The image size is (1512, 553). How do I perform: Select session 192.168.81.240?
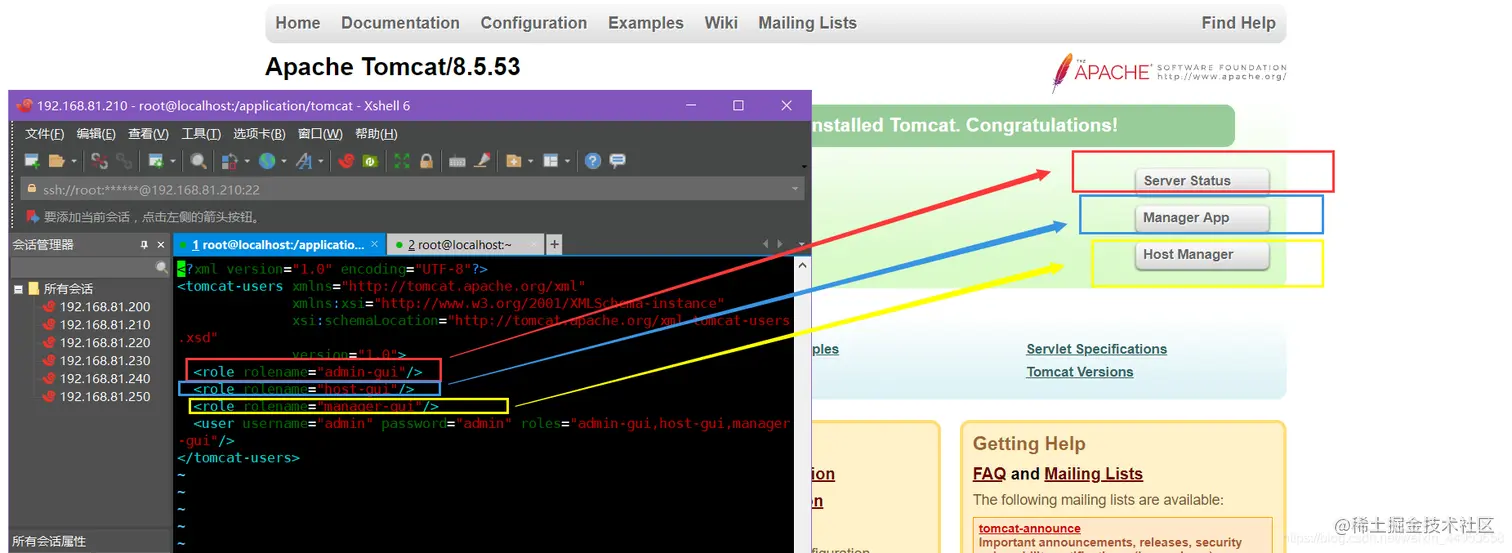point(104,379)
